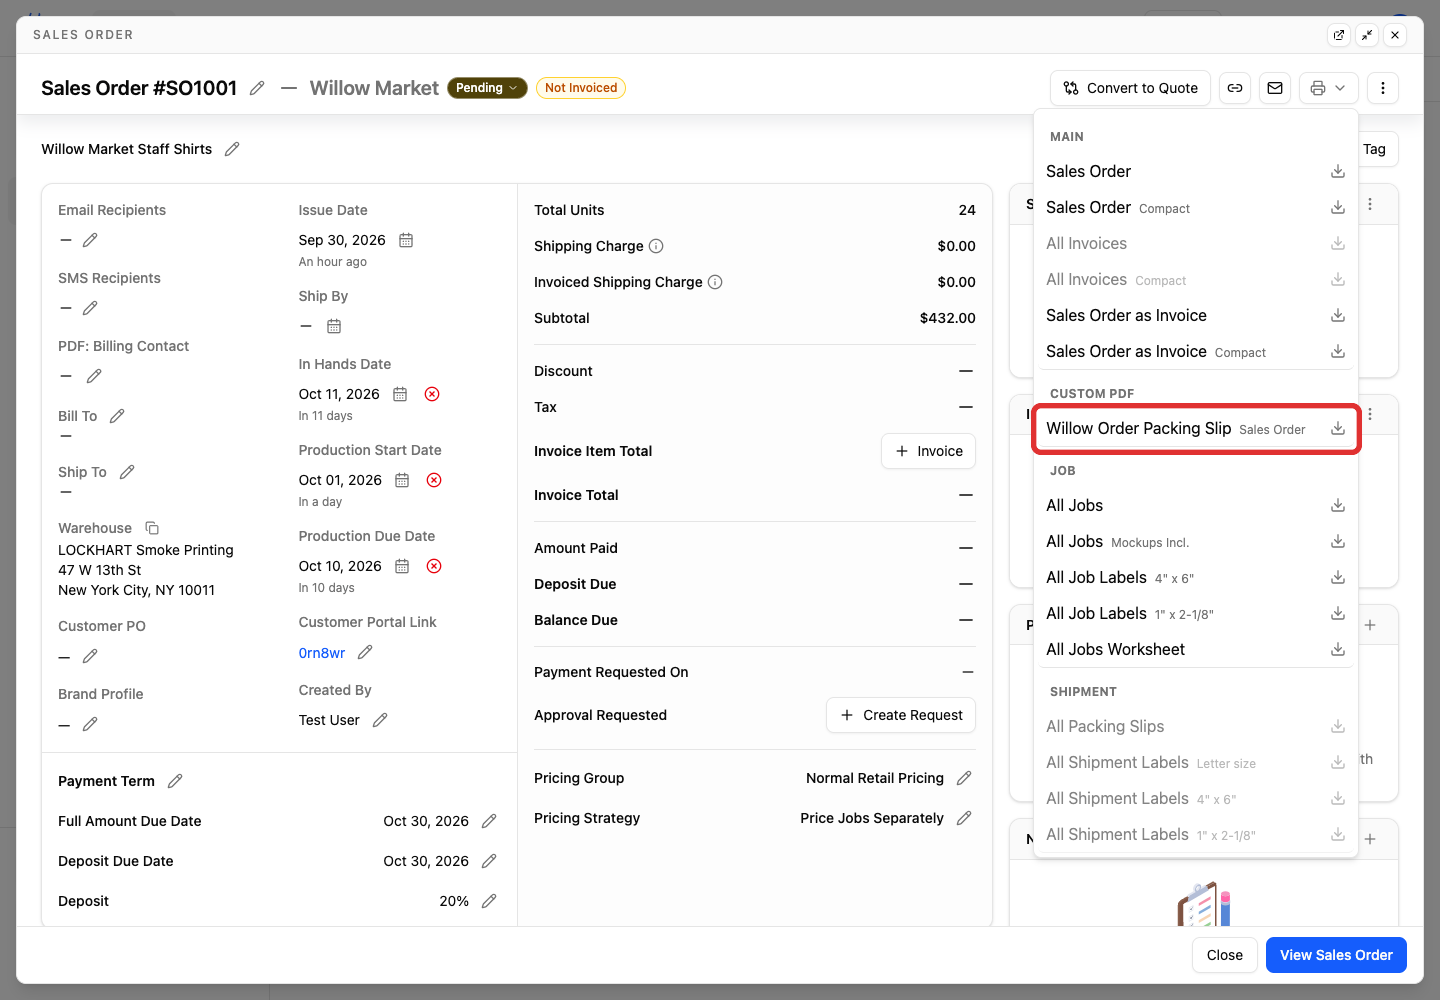Select All Jobs Worksheet option
1440x1000 pixels.
coord(1195,650)
